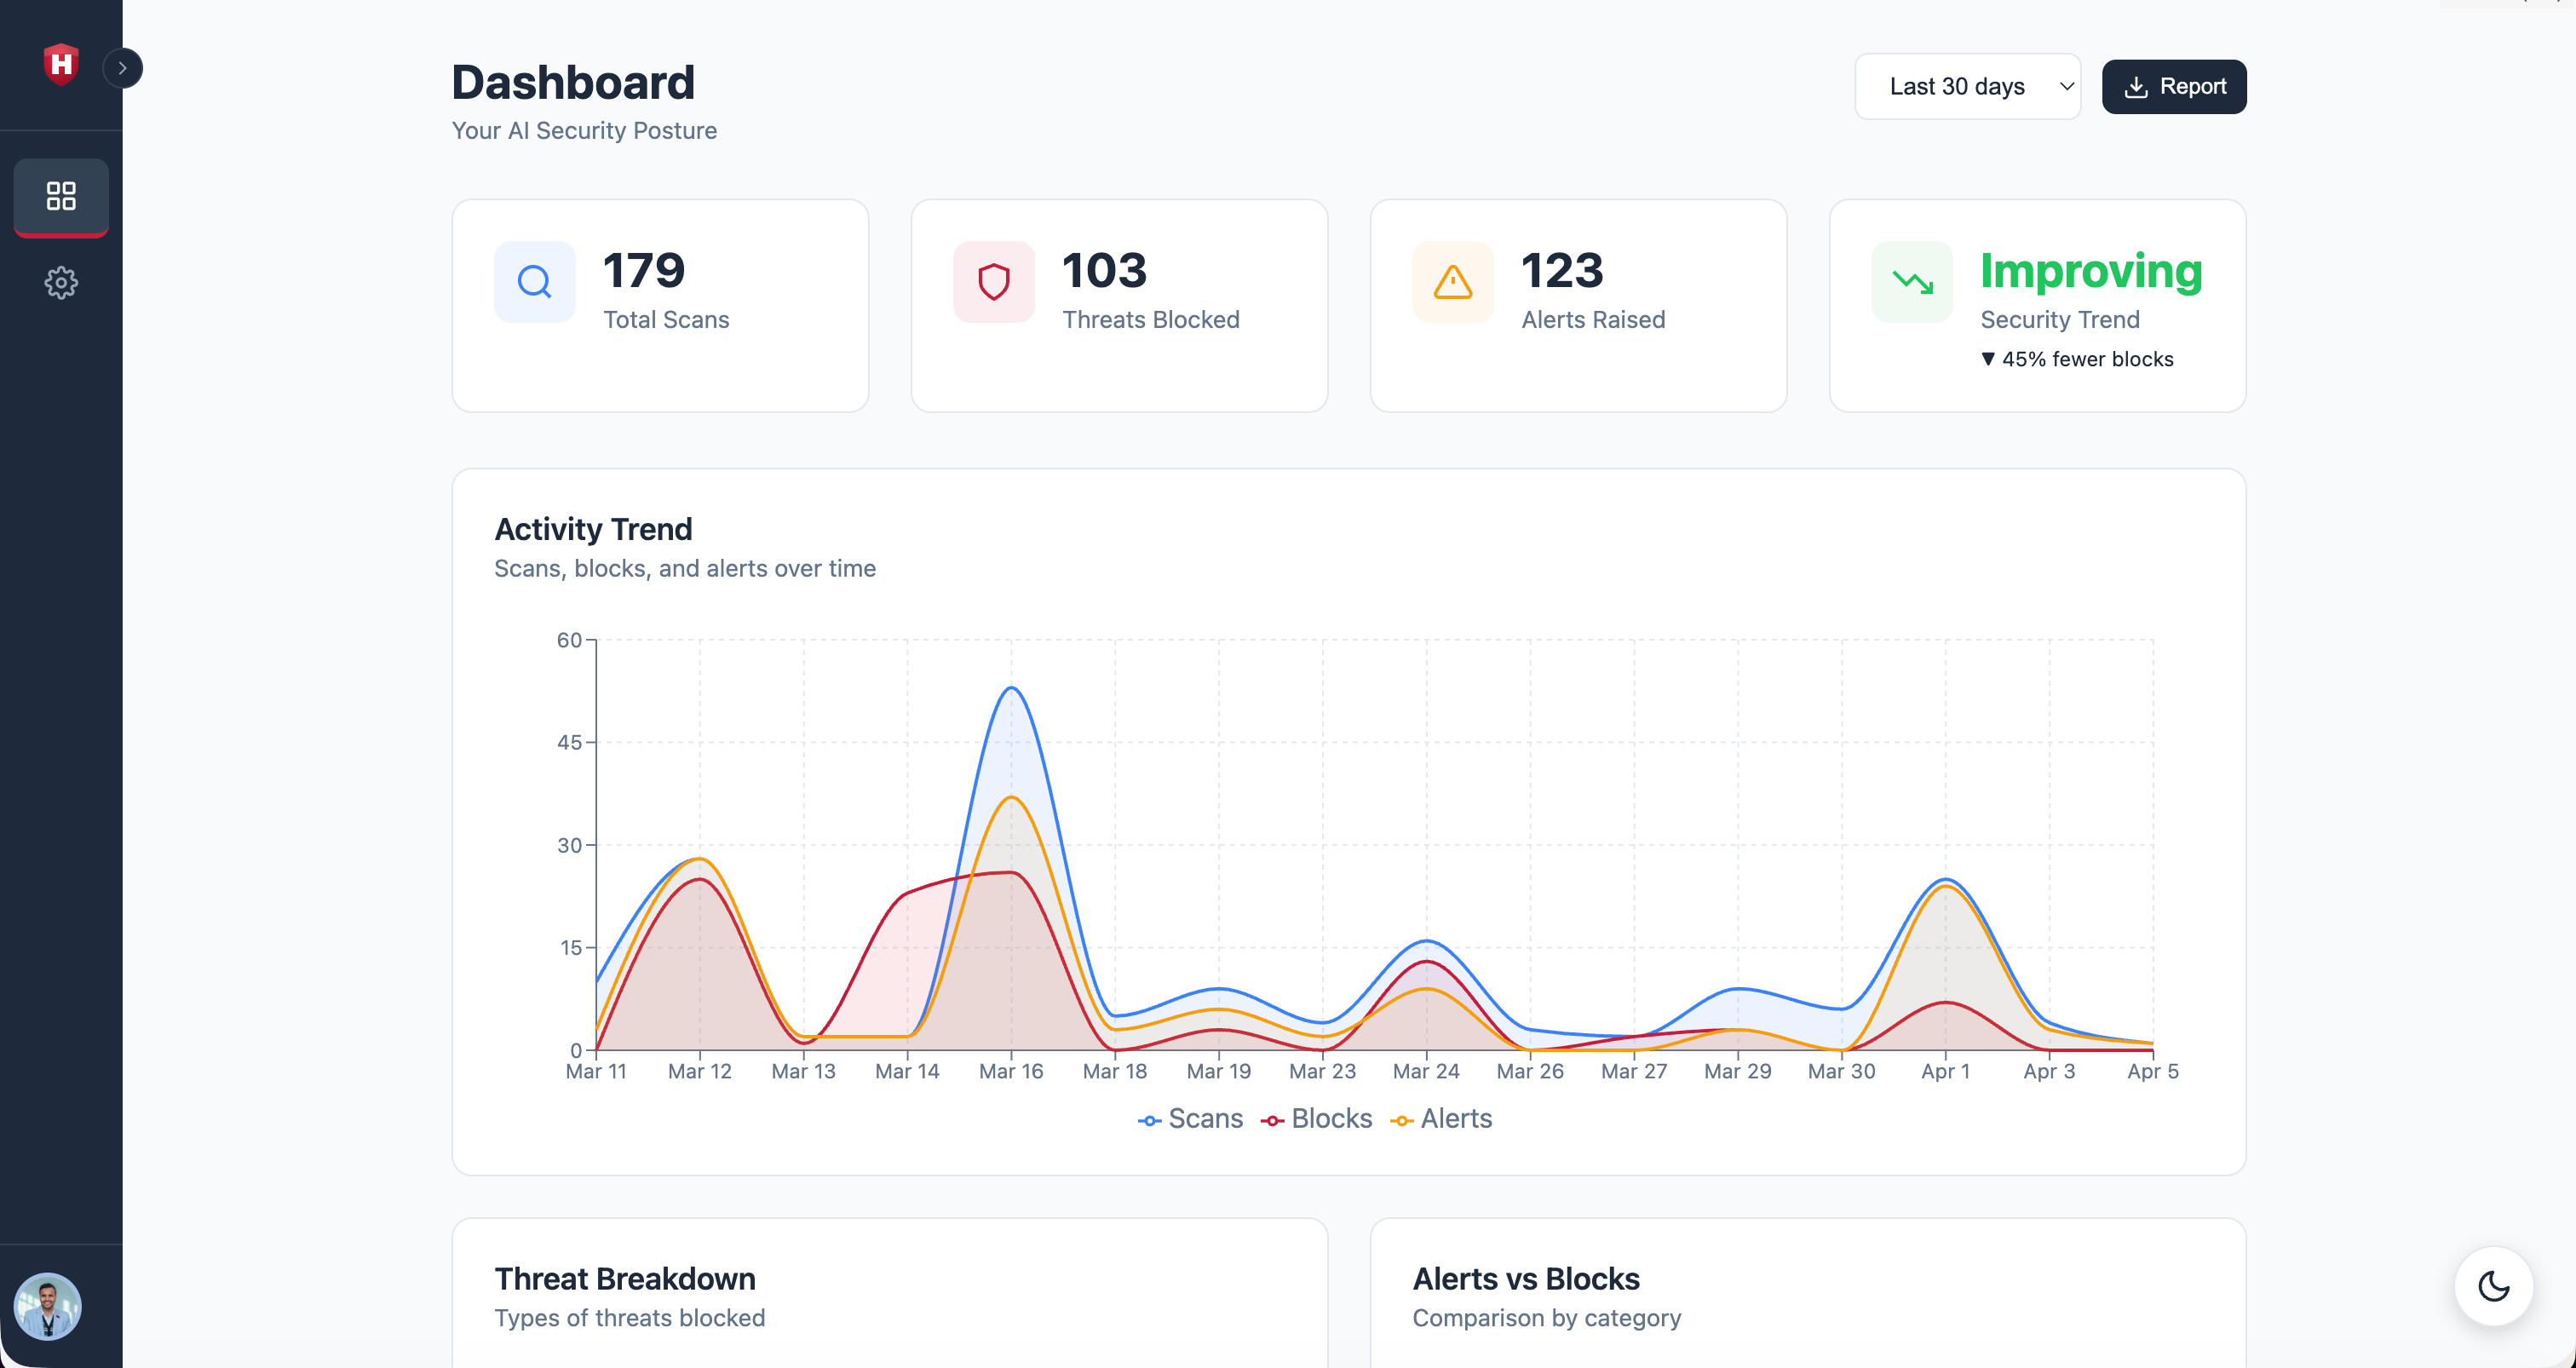The height and width of the screenshot is (1368, 2576).
Task: Click the Threats Blocked shield icon
Action: [x=993, y=282]
